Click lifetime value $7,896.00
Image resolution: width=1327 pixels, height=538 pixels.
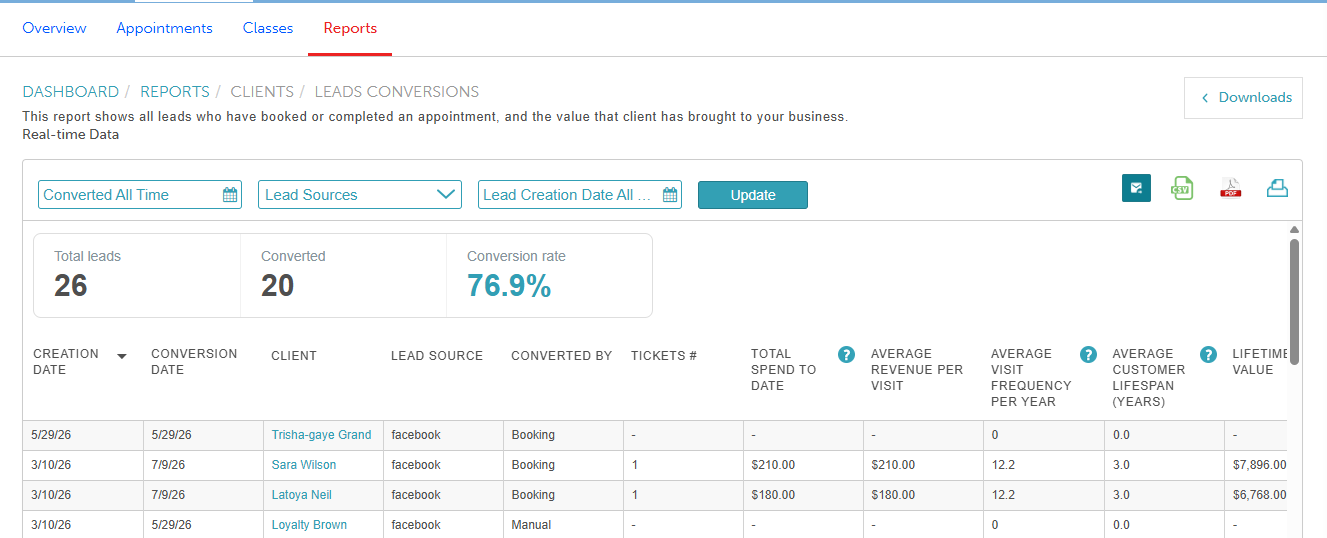coord(1260,465)
